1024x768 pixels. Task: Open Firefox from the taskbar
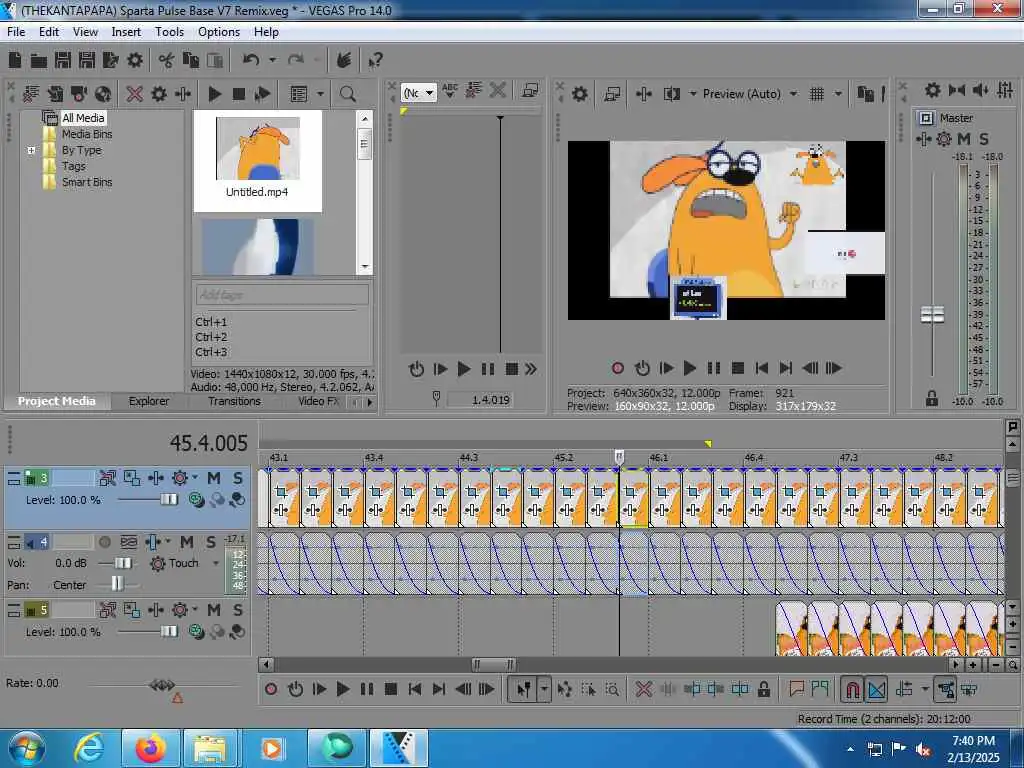tap(150, 748)
